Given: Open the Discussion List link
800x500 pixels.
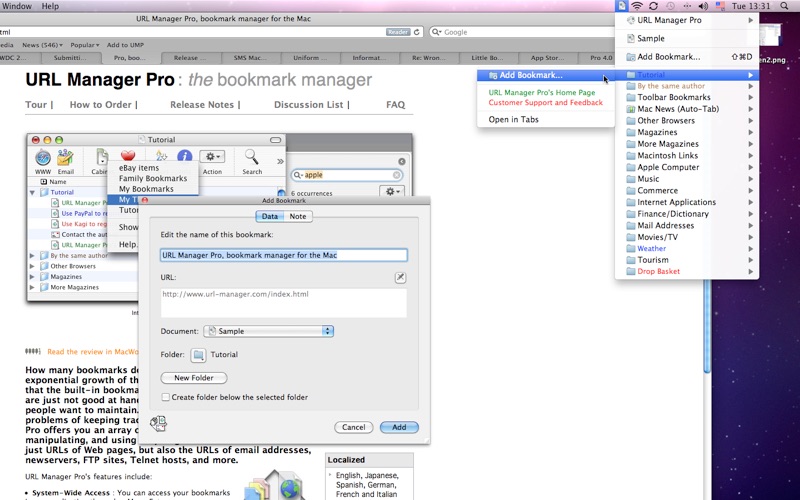Looking at the screenshot, I should click(x=309, y=105).
